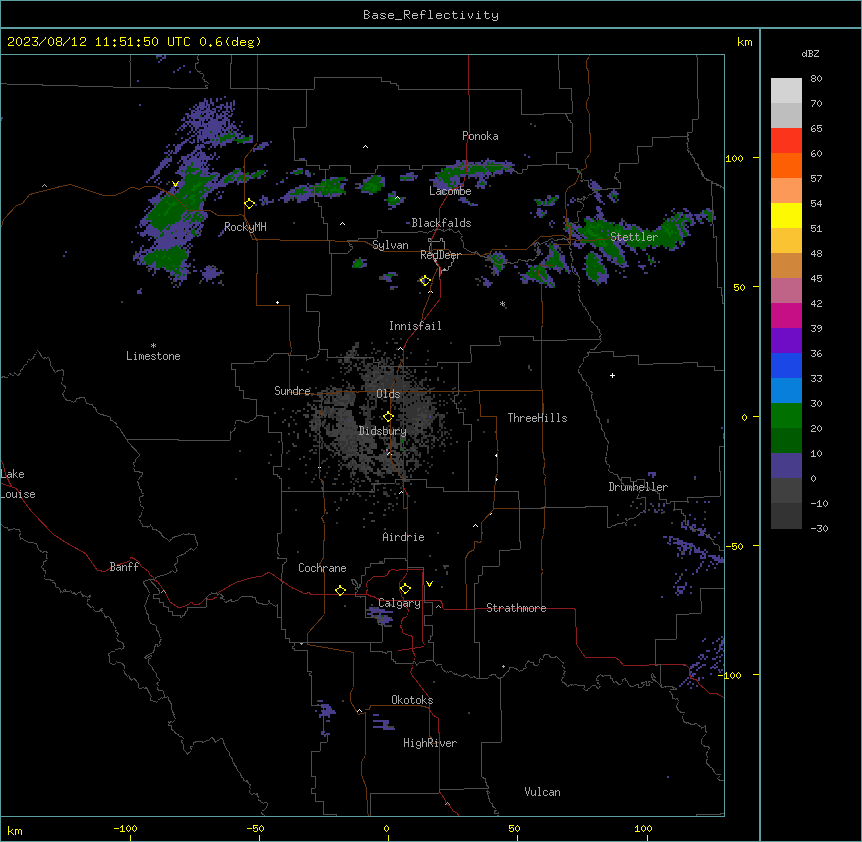Click the white plus marker north of Drumheller
Viewport: 862px width, 842px height.
pyautogui.click(x=612, y=375)
